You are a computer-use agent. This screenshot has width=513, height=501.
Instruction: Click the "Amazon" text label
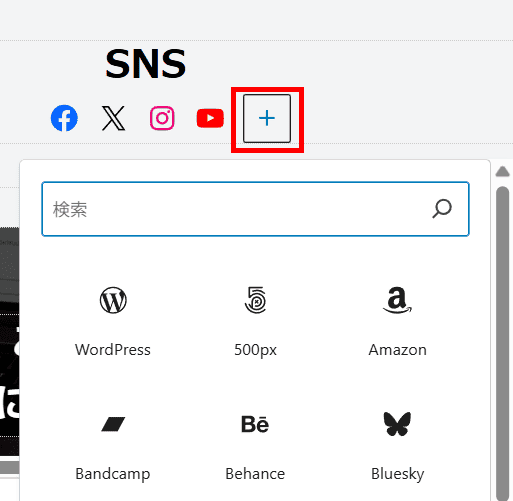(397, 350)
